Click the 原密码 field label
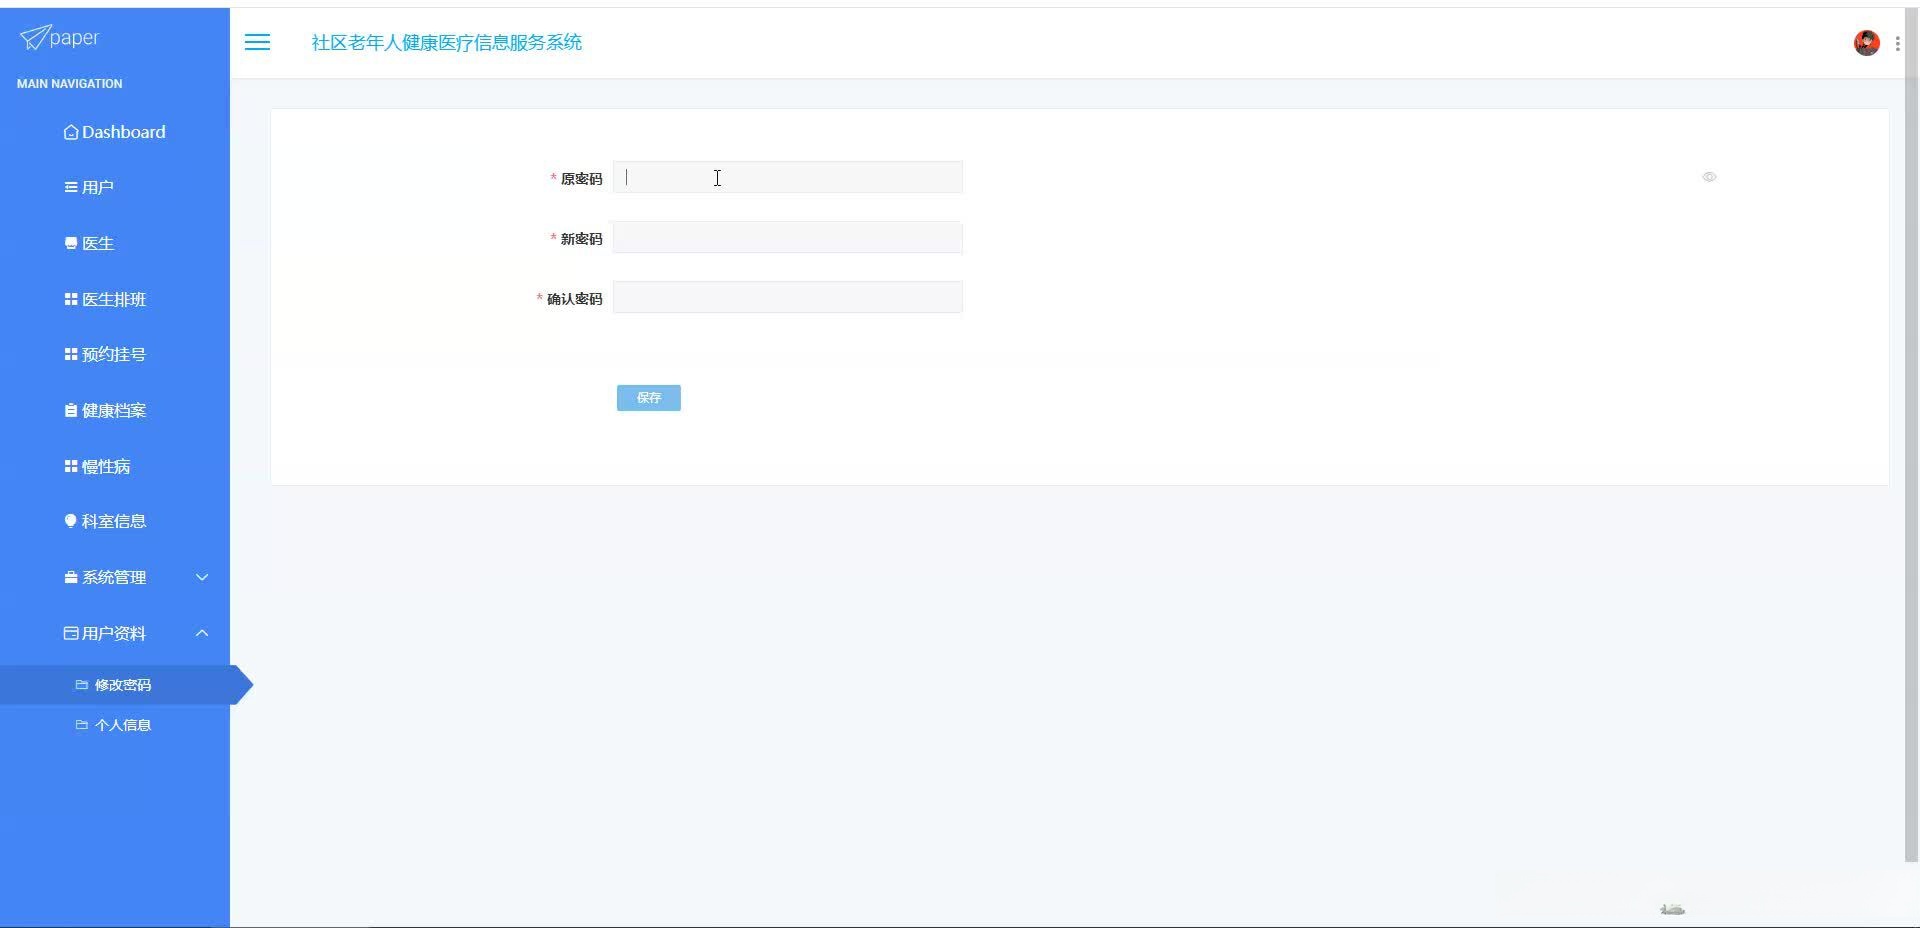The width and height of the screenshot is (1920, 928). coord(581,179)
